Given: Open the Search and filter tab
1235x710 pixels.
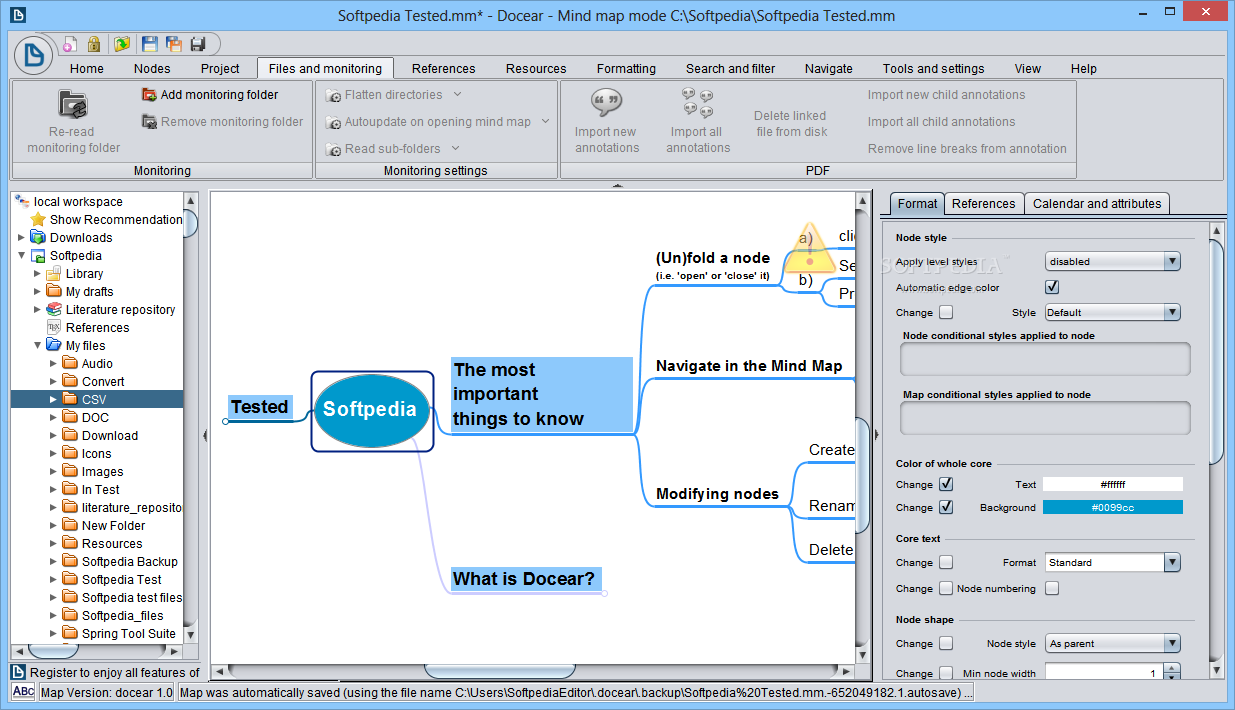Looking at the screenshot, I should (x=730, y=68).
